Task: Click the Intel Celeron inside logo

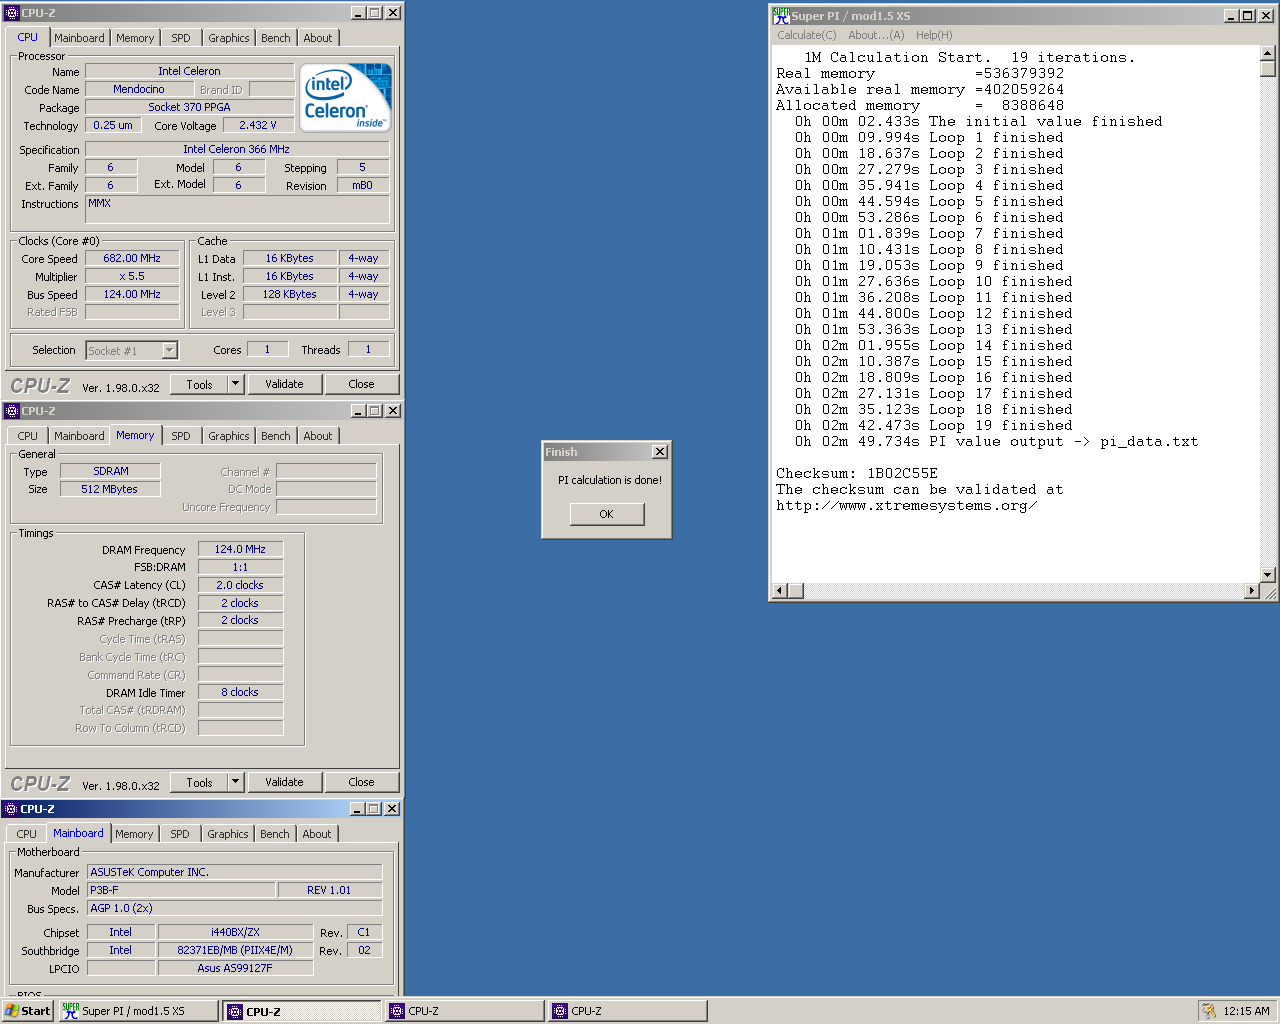Action: [345, 98]
